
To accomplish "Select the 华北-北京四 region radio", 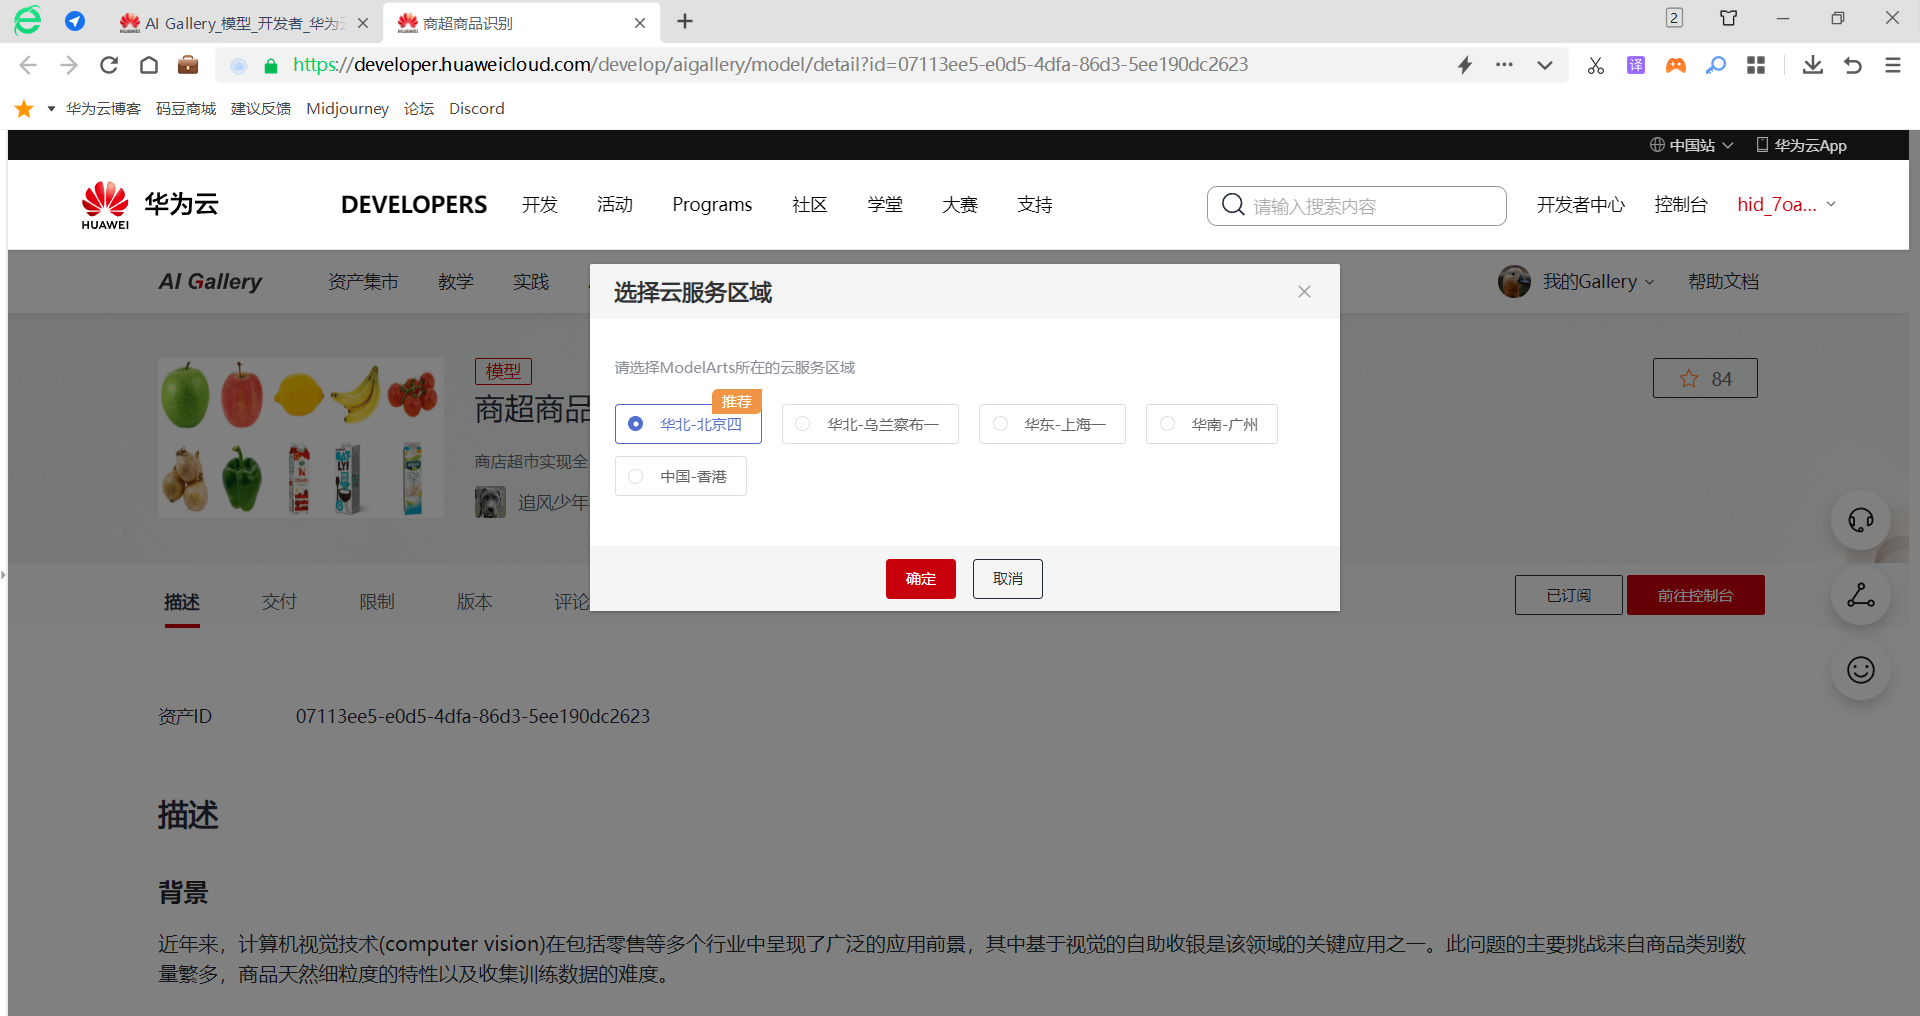I will 688,424.
